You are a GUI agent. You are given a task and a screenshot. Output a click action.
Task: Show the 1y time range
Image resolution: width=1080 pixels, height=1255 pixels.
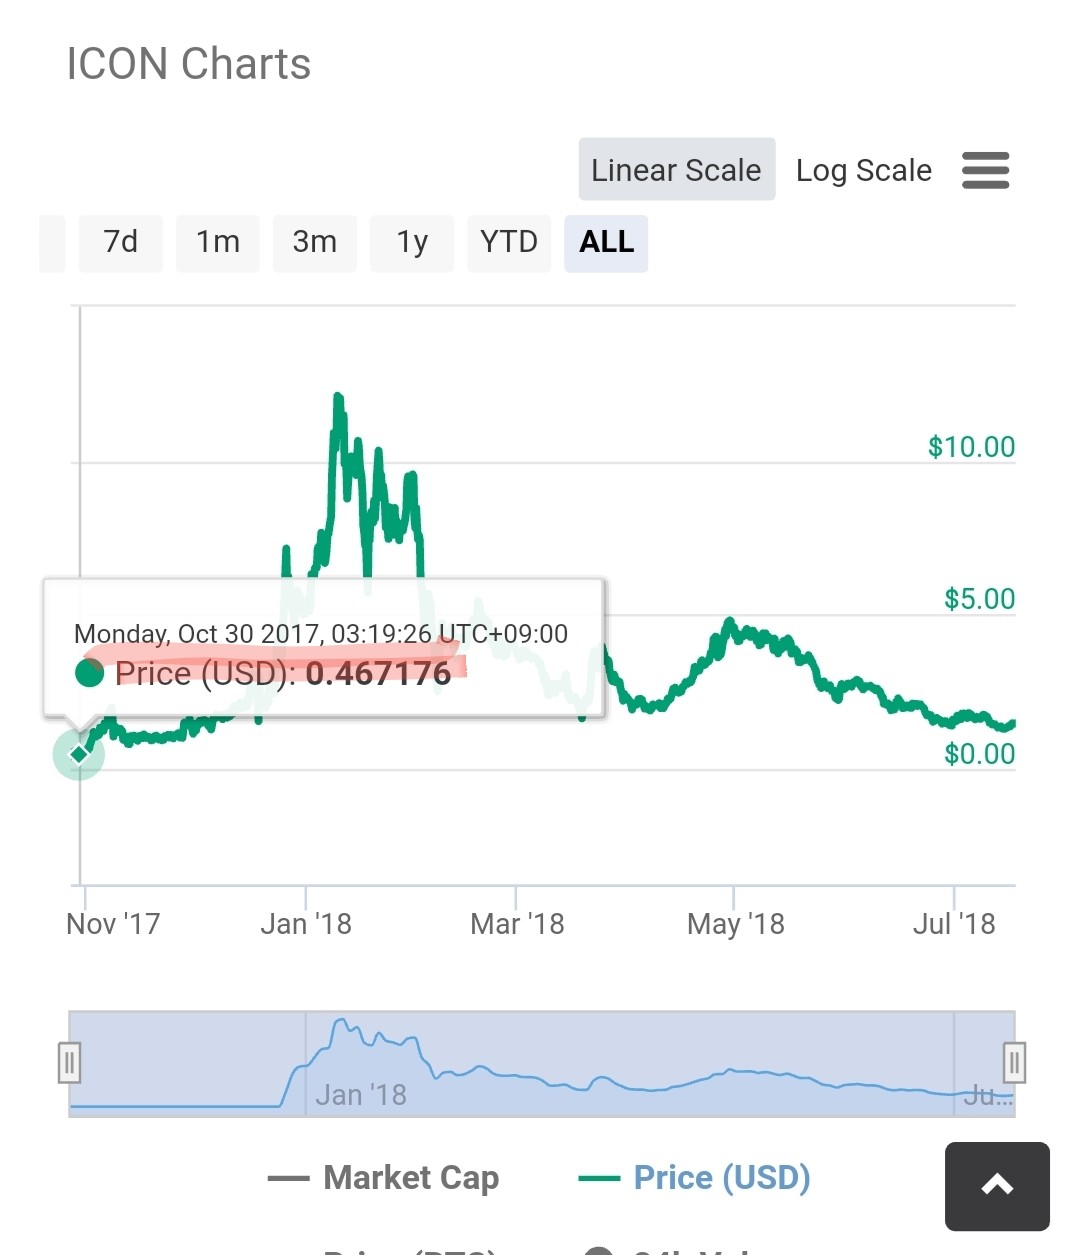[411, 243]
